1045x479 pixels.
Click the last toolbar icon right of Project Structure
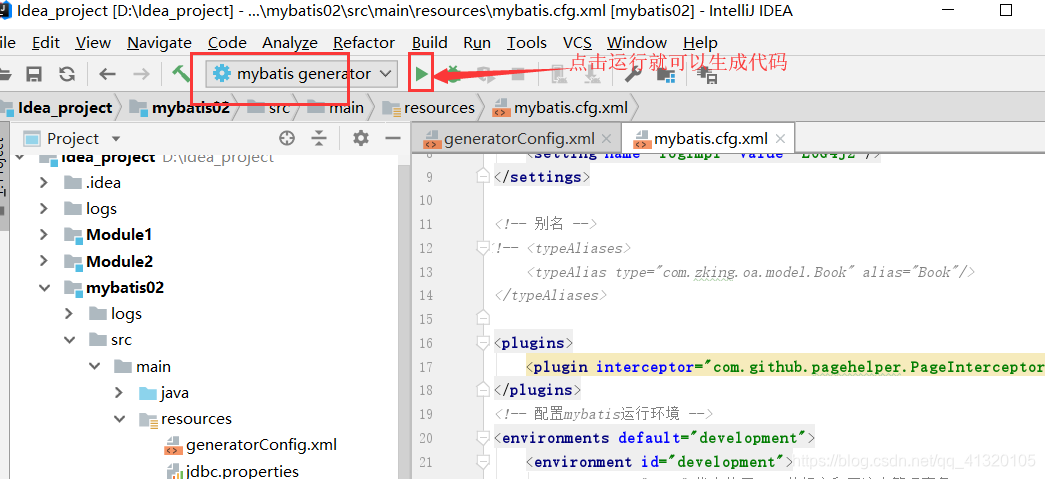tap(707, 75)
